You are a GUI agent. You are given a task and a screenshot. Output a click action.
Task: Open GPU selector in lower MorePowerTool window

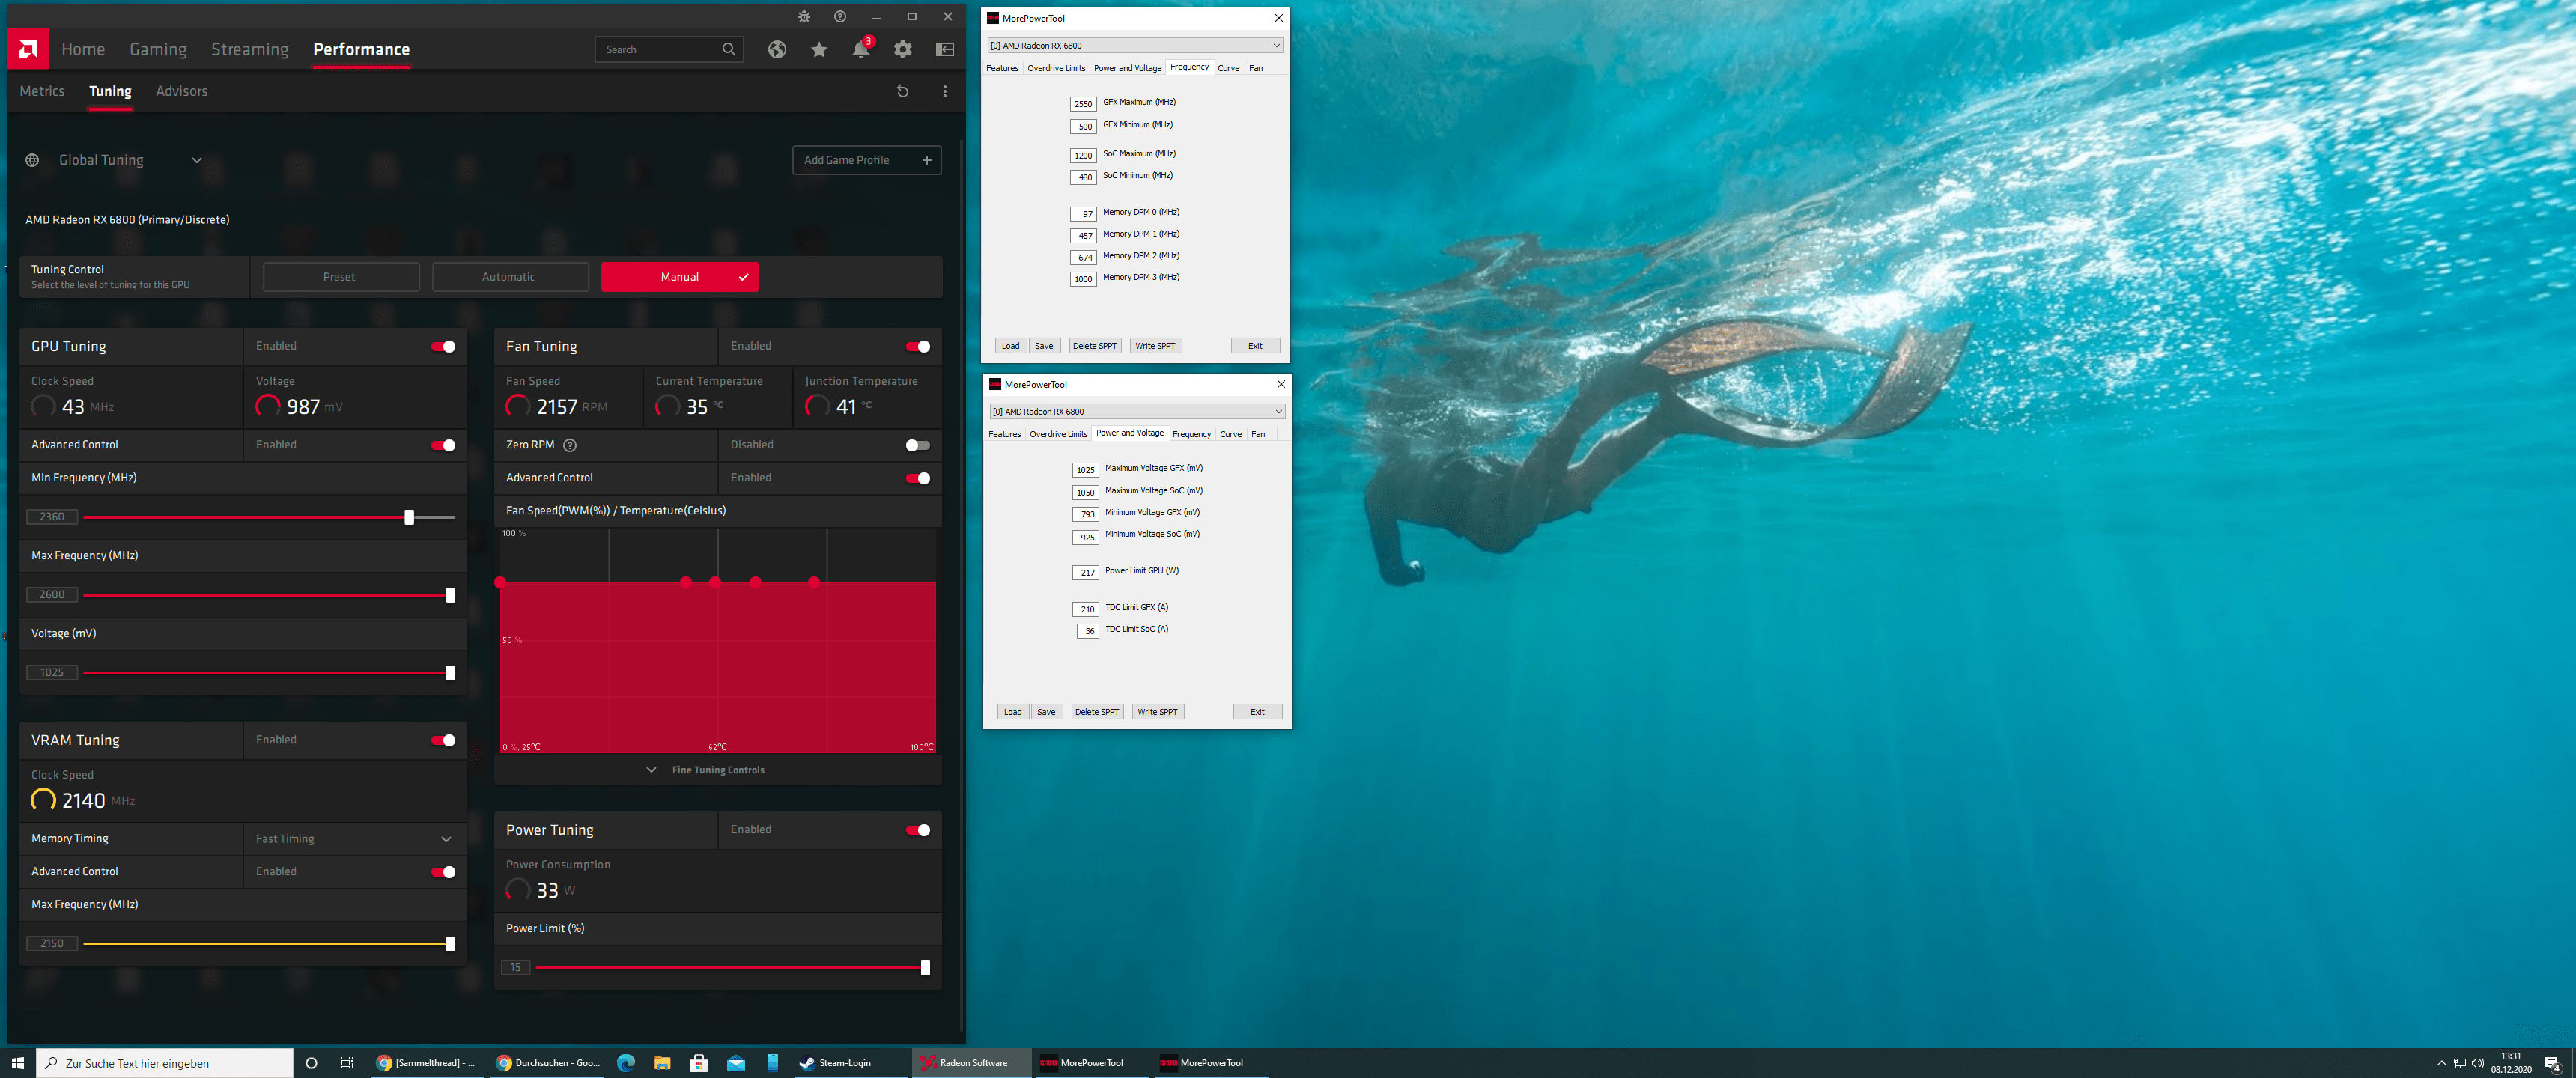[1137, 411]
